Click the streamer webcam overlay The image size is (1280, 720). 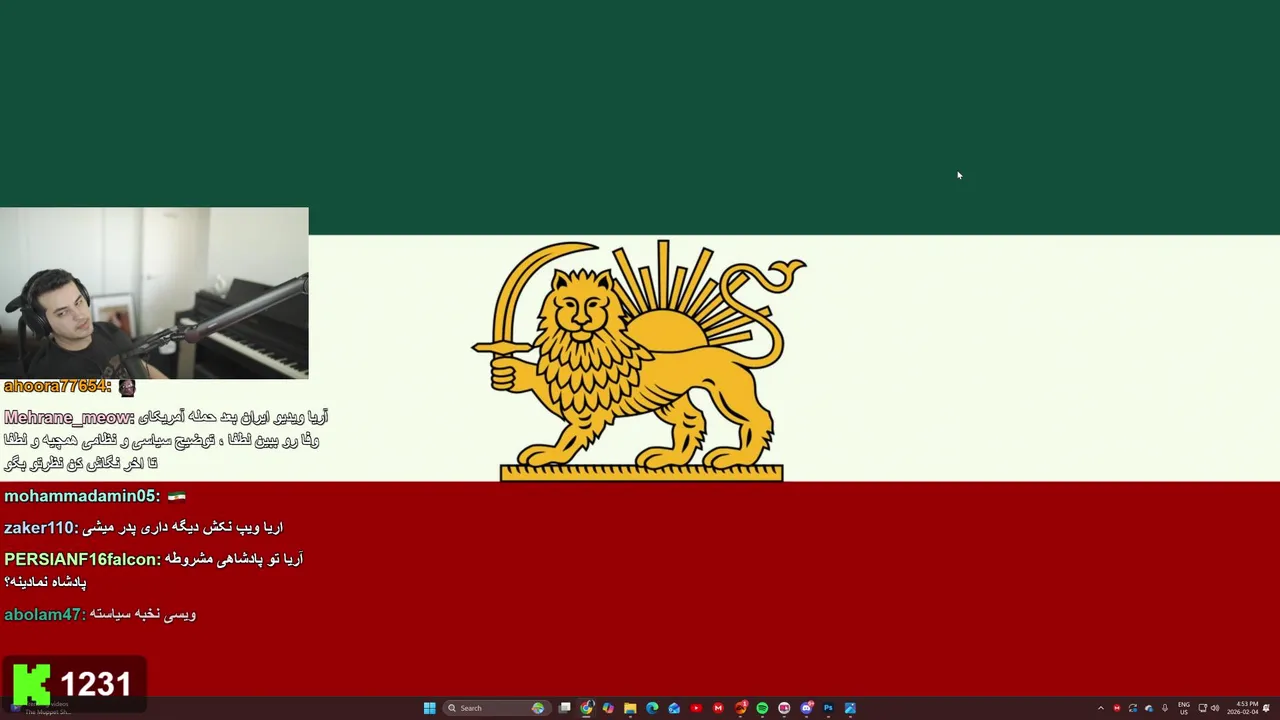pos(154,293)
